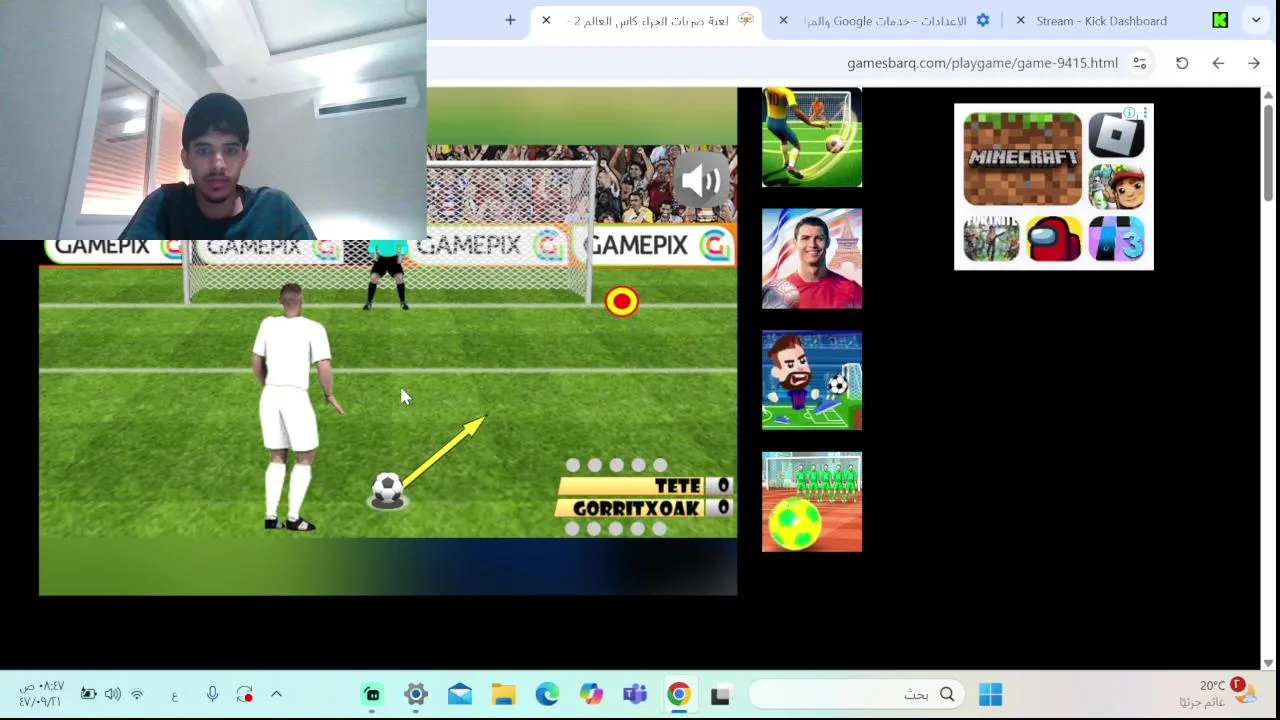
Task: Switch to the Stream - Kick Dashboard tab
Action: tap(1101, 20)
